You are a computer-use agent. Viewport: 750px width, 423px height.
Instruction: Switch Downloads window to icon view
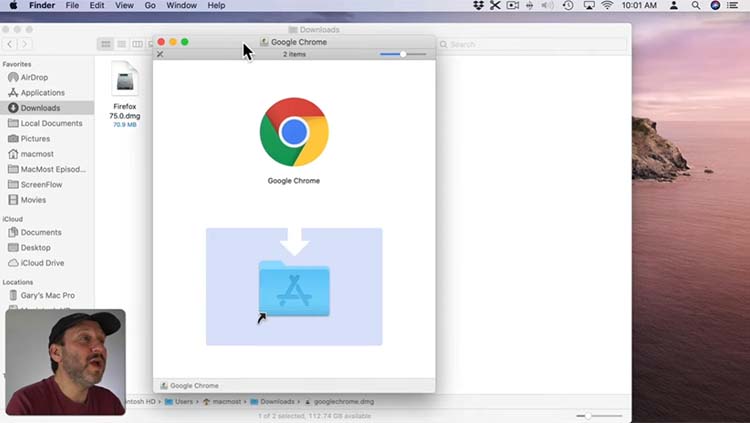pyautogui.click(x=105, y=44)
